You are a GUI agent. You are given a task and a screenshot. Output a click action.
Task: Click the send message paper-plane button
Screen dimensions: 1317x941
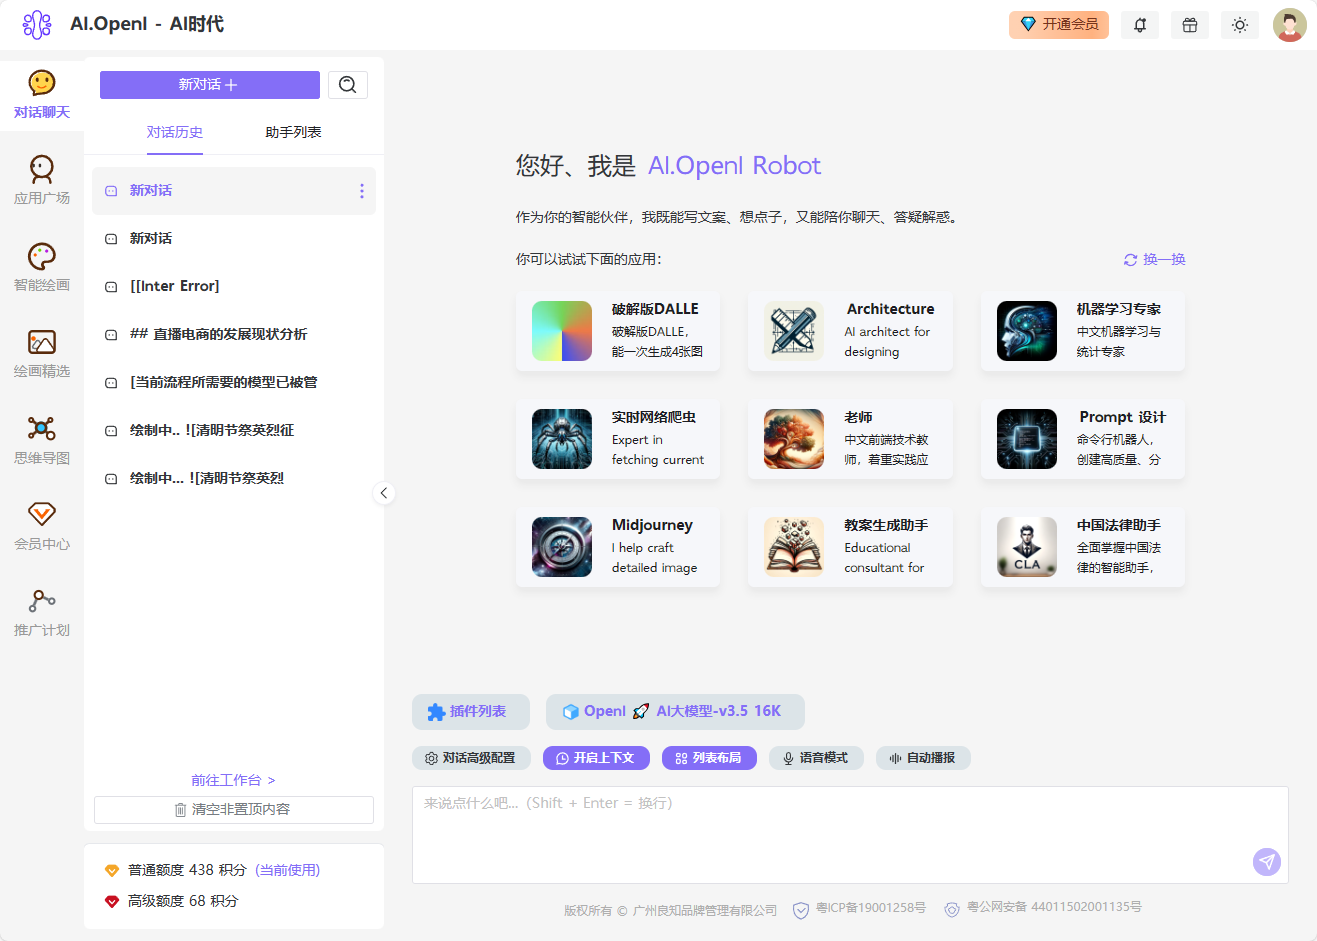pos(1267,862)
